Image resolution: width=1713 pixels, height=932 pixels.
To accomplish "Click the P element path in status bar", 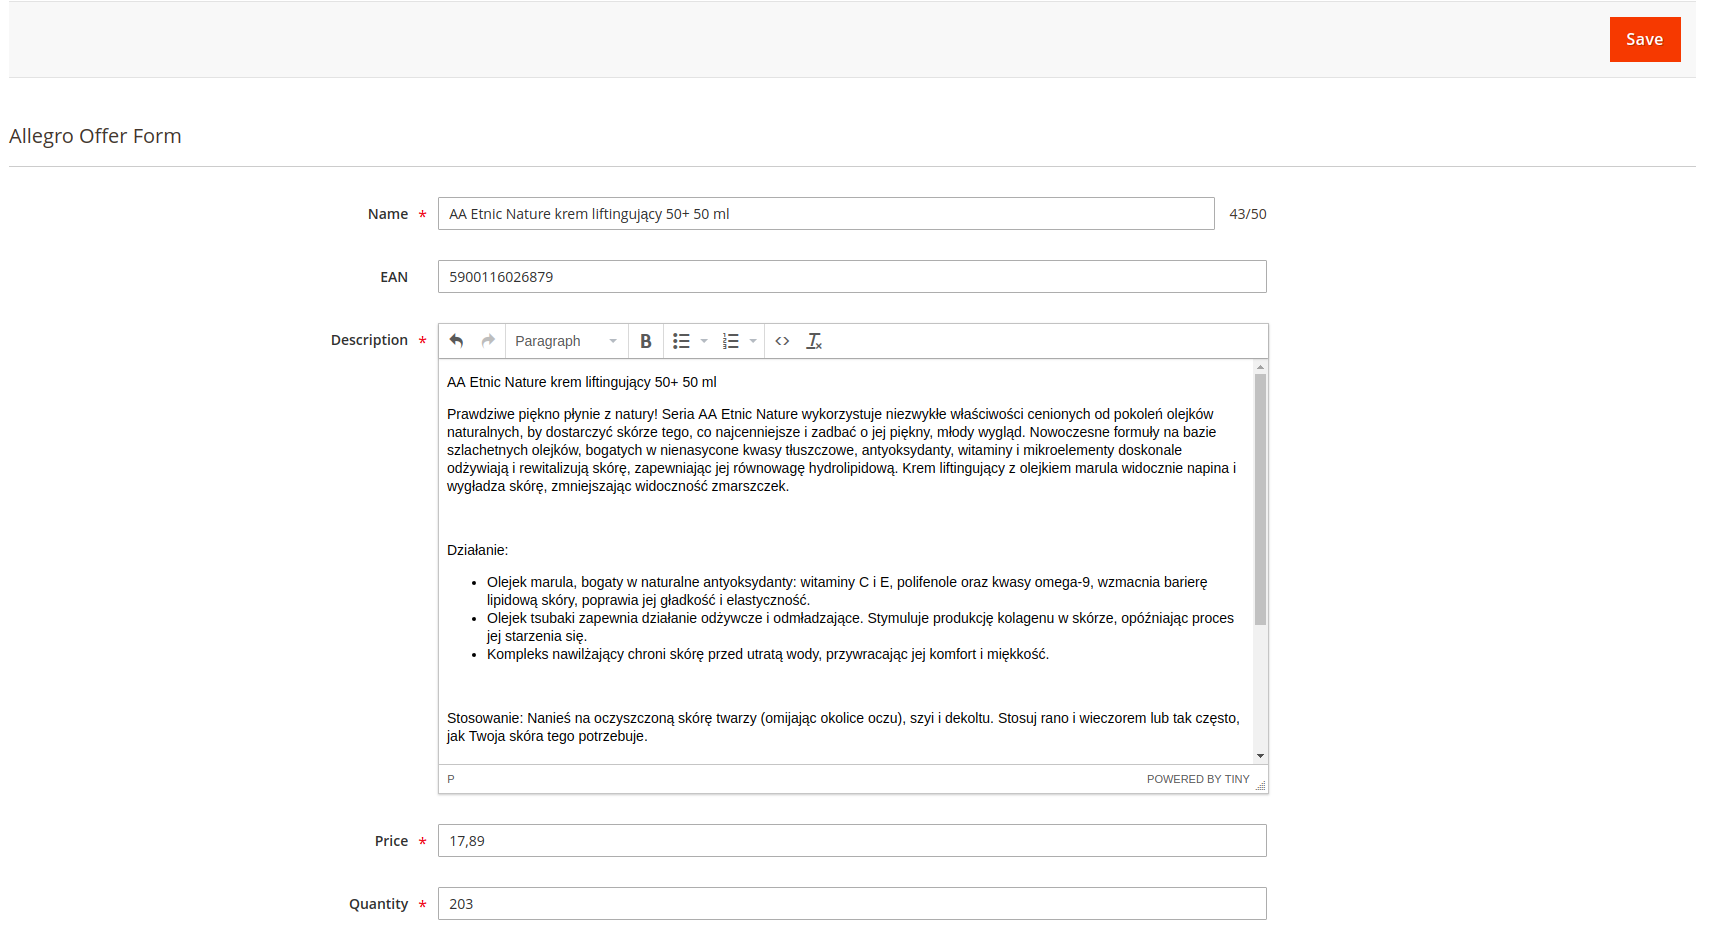I will 451,779.
